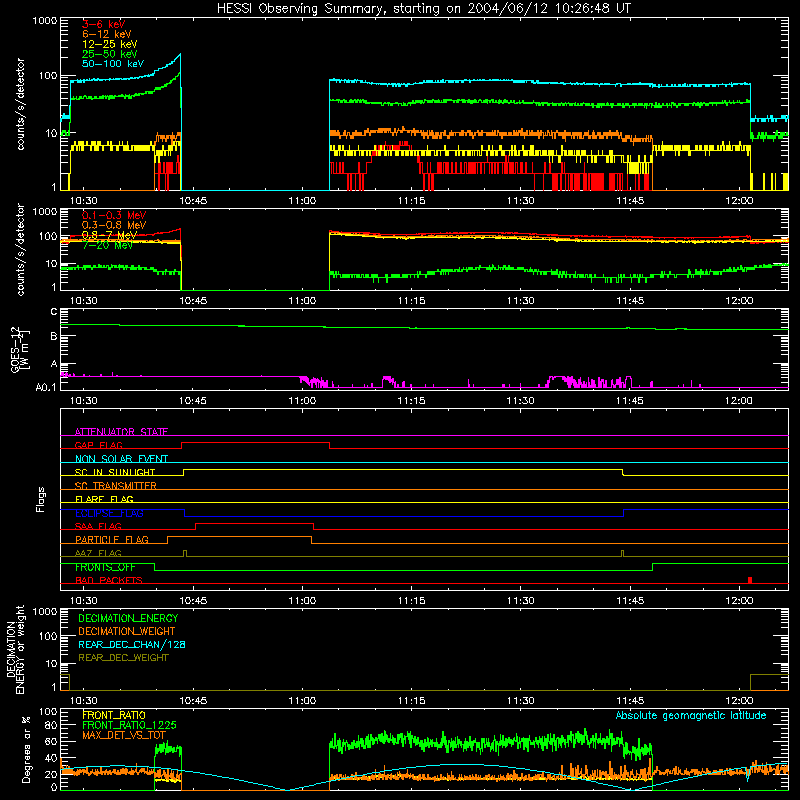800x800 pixels.
Task: Select the NON_SOLAR_EVENT flag label
Action: click(x=121, y=459)
